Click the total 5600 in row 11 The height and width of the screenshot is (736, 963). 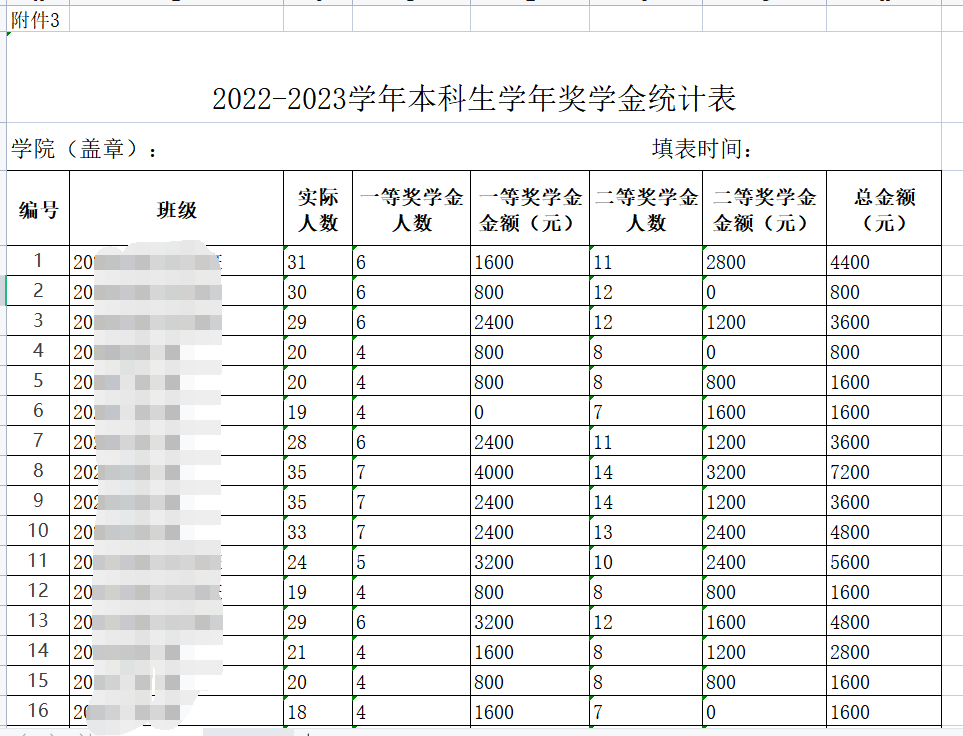pos(884,562)
